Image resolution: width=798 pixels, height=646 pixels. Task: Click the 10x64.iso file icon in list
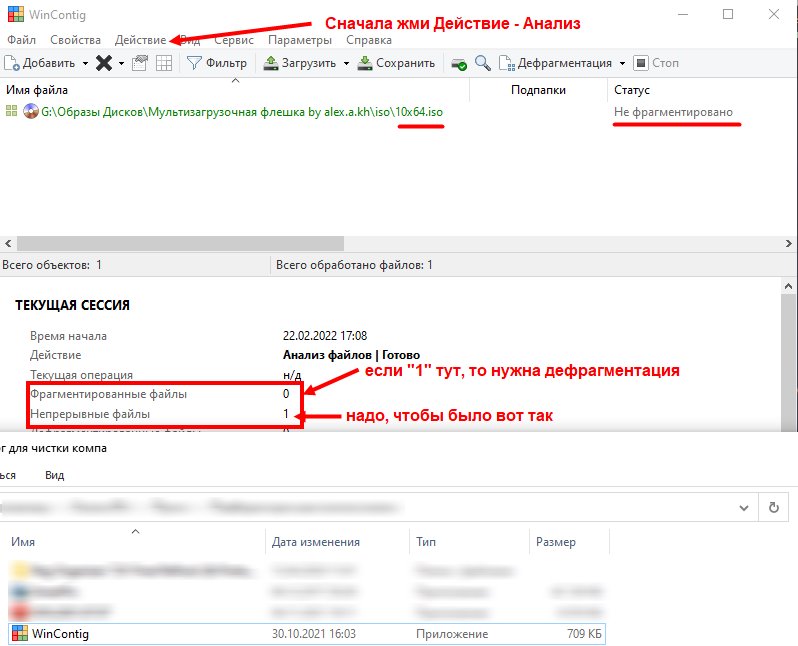30,112
